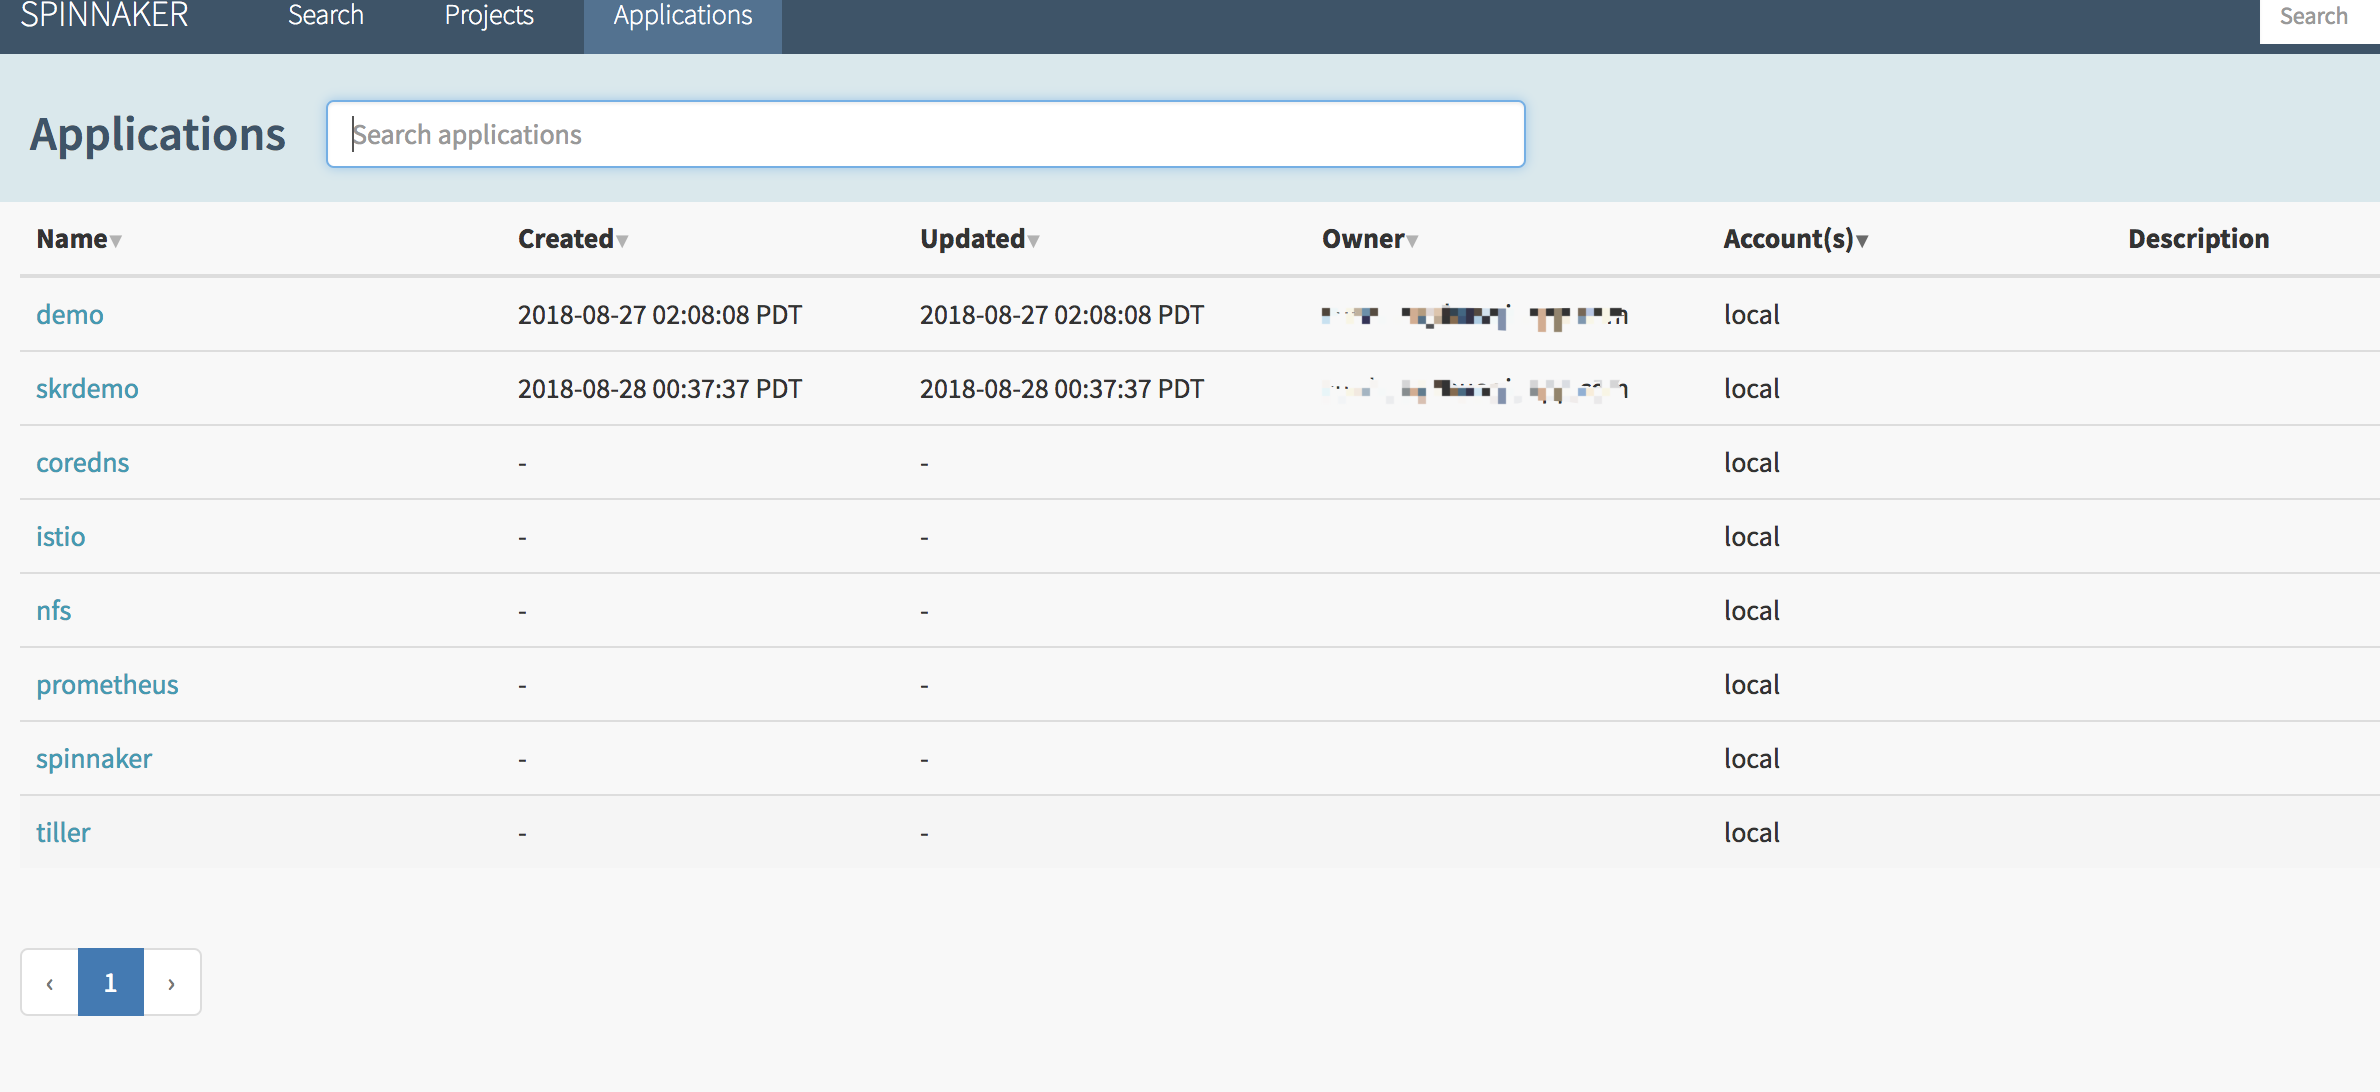This screenshot has height=1092, width=2380.
Task: Sort by Account(s) column arrow
Action: coord(1862,241)
